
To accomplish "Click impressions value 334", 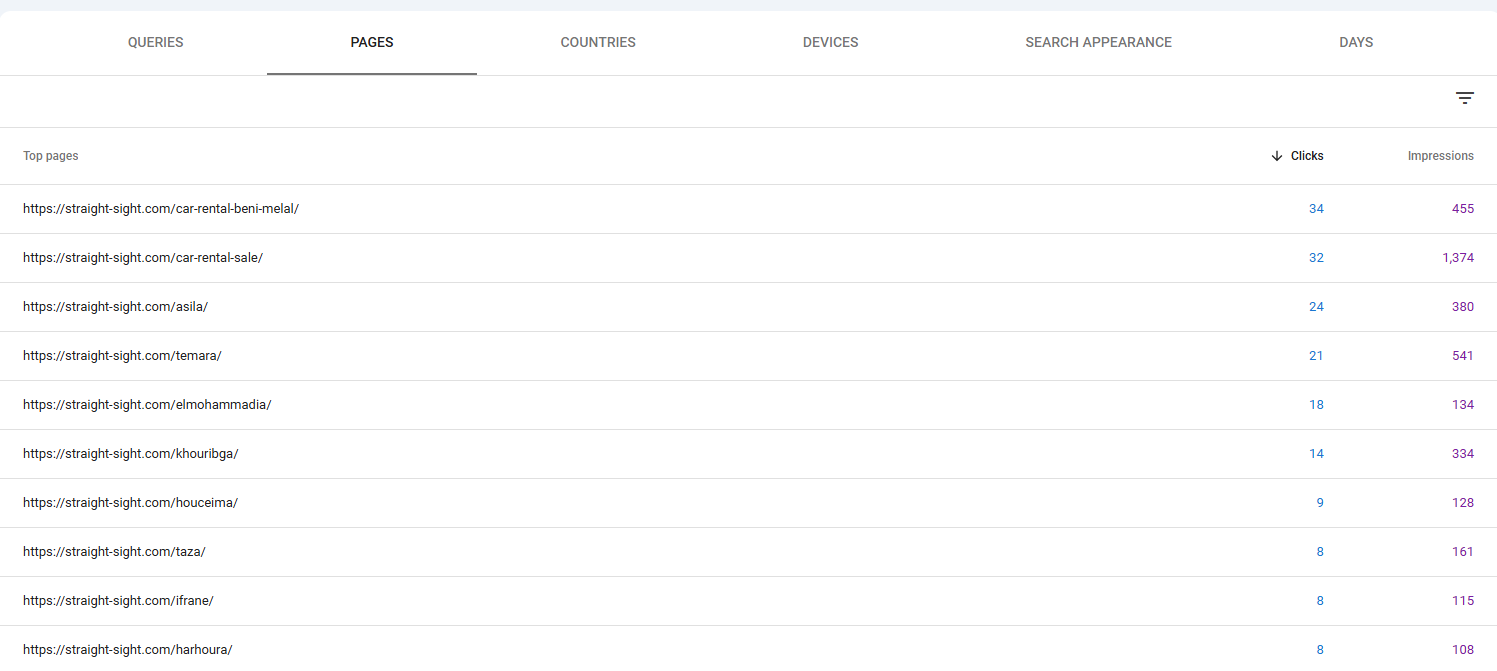I will 1463,454.
